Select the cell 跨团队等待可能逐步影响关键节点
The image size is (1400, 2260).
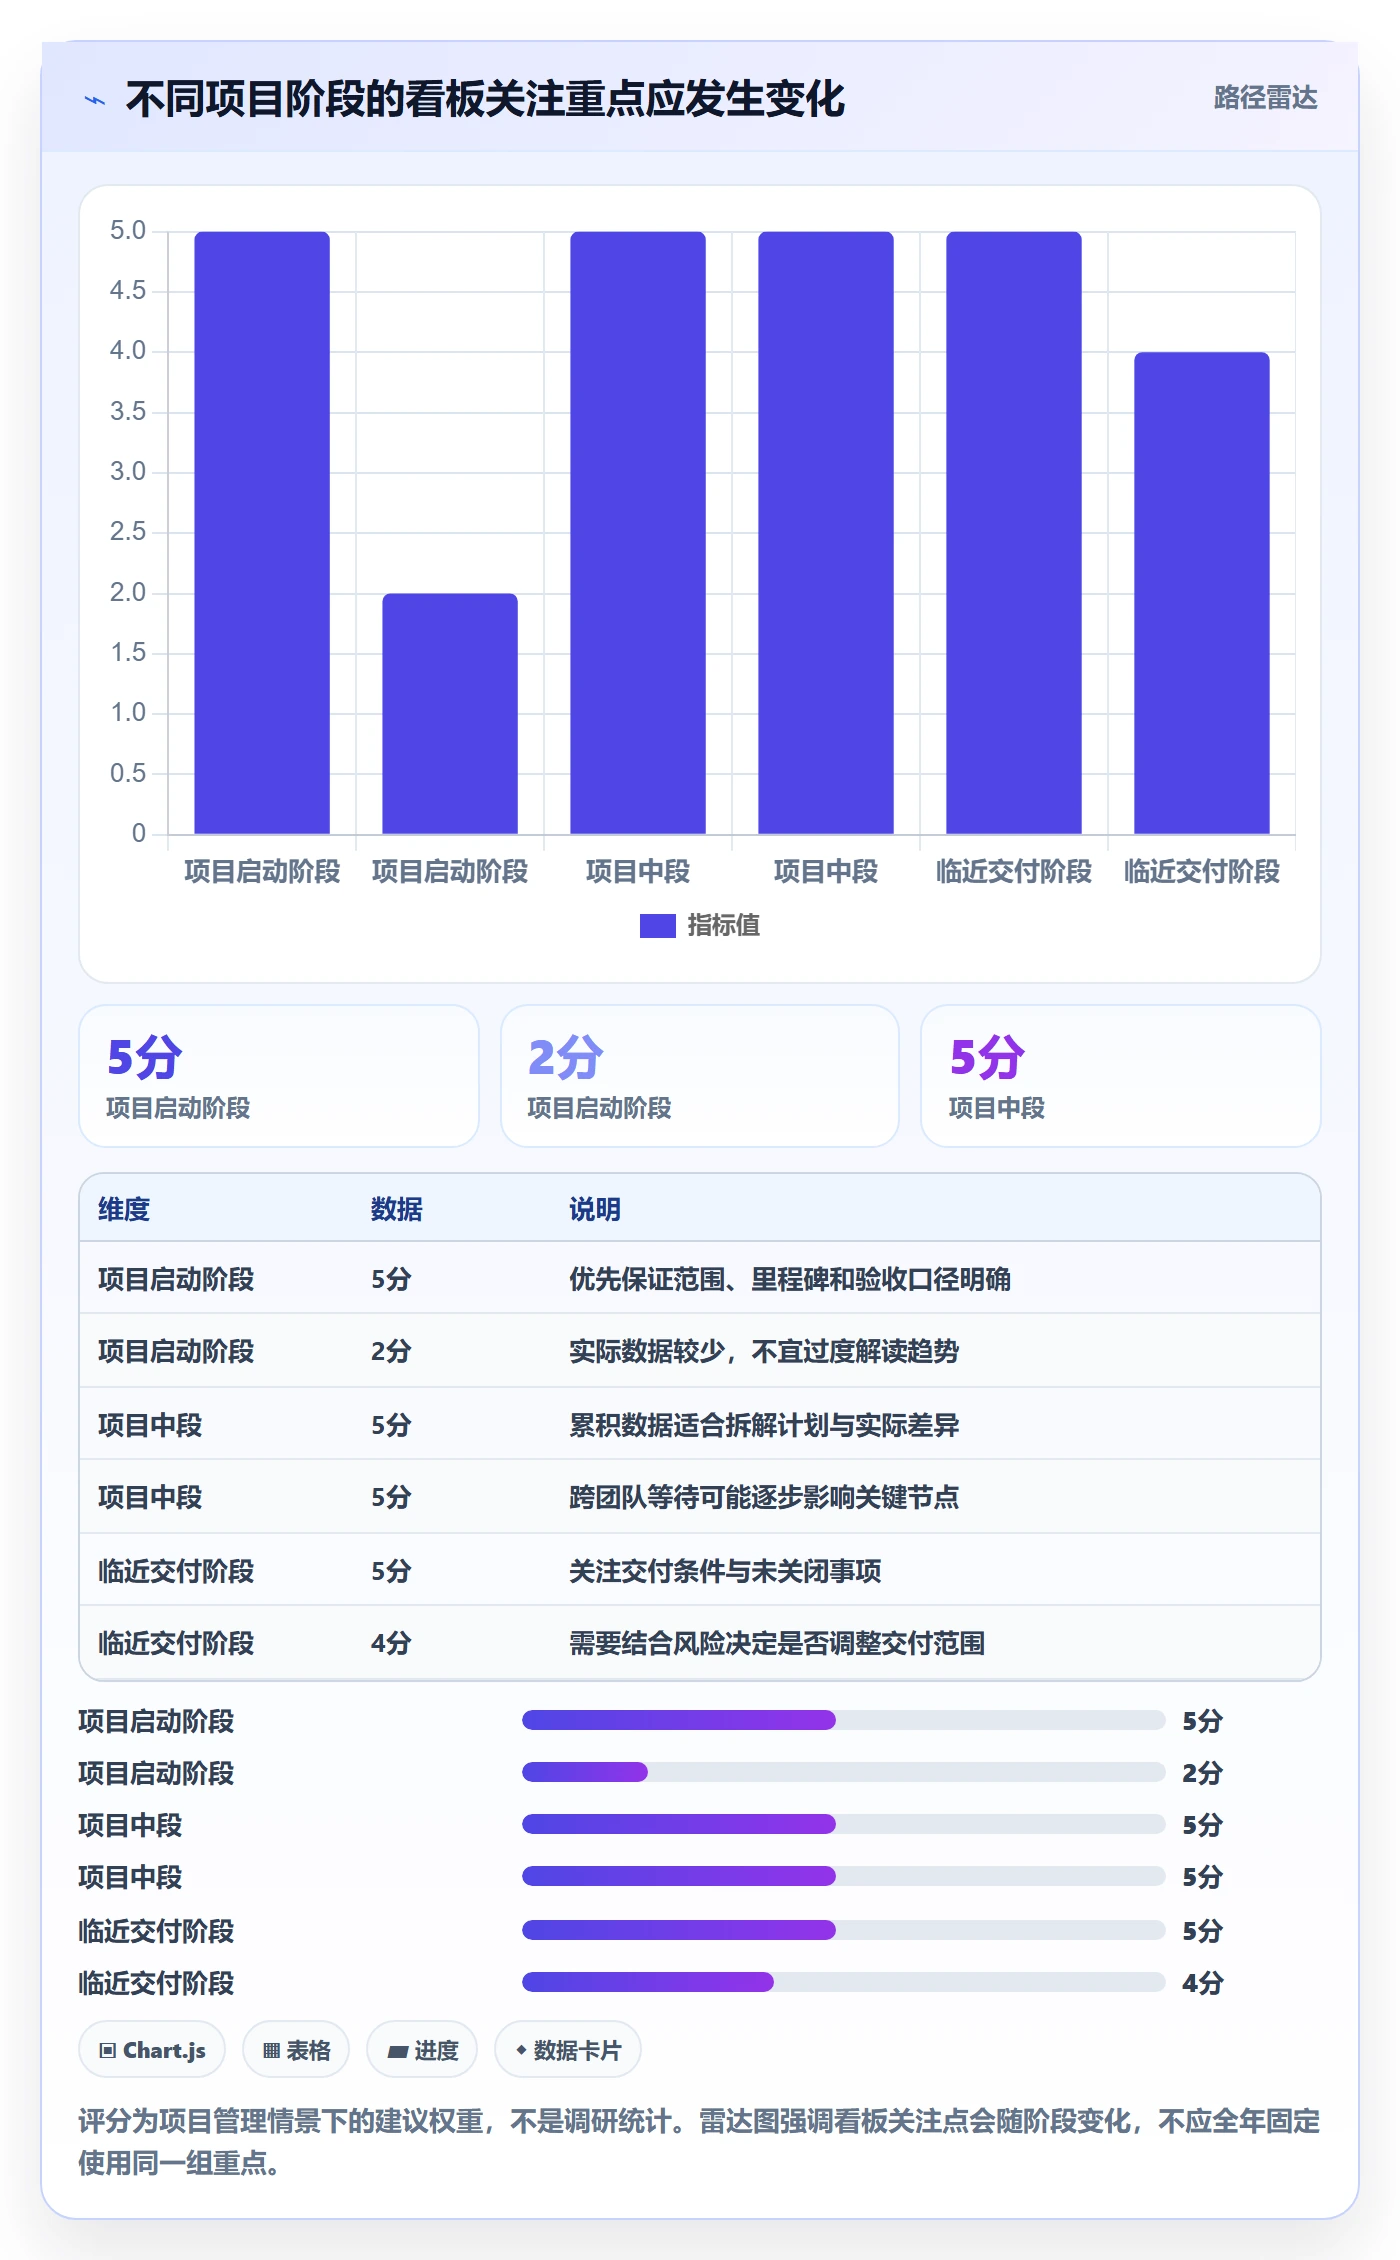[x=764, y=1497]
